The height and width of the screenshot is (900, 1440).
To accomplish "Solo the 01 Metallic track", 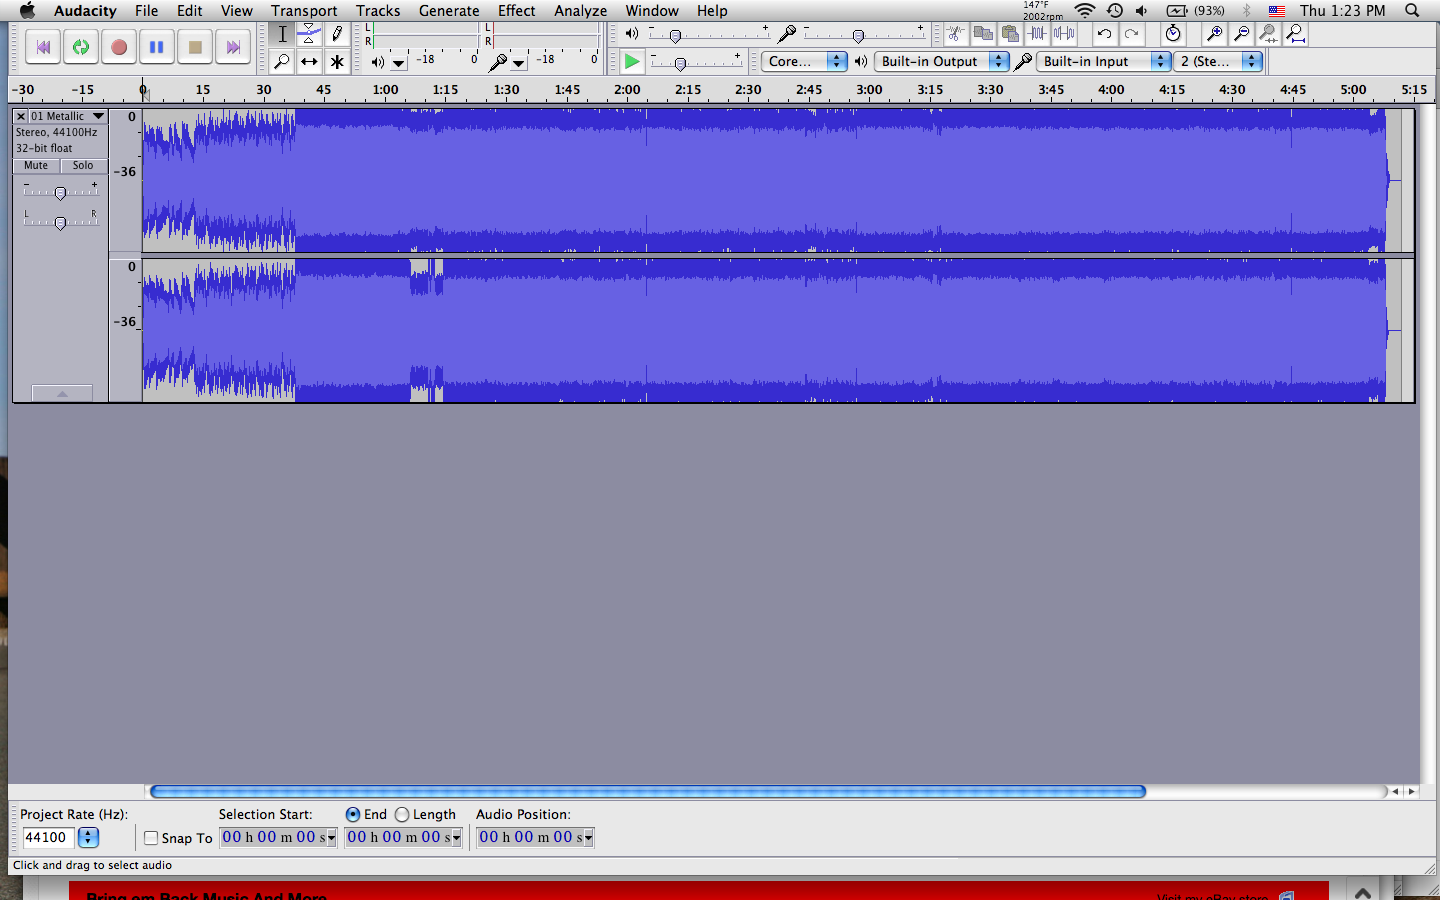I will pos(83,166).
